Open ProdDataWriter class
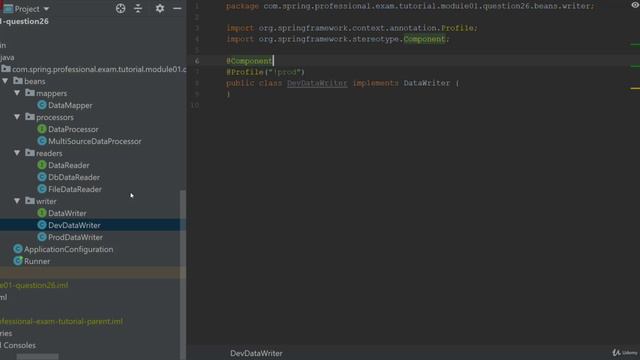The width and height of the screenshot is (640, 360). coord(75,237)
